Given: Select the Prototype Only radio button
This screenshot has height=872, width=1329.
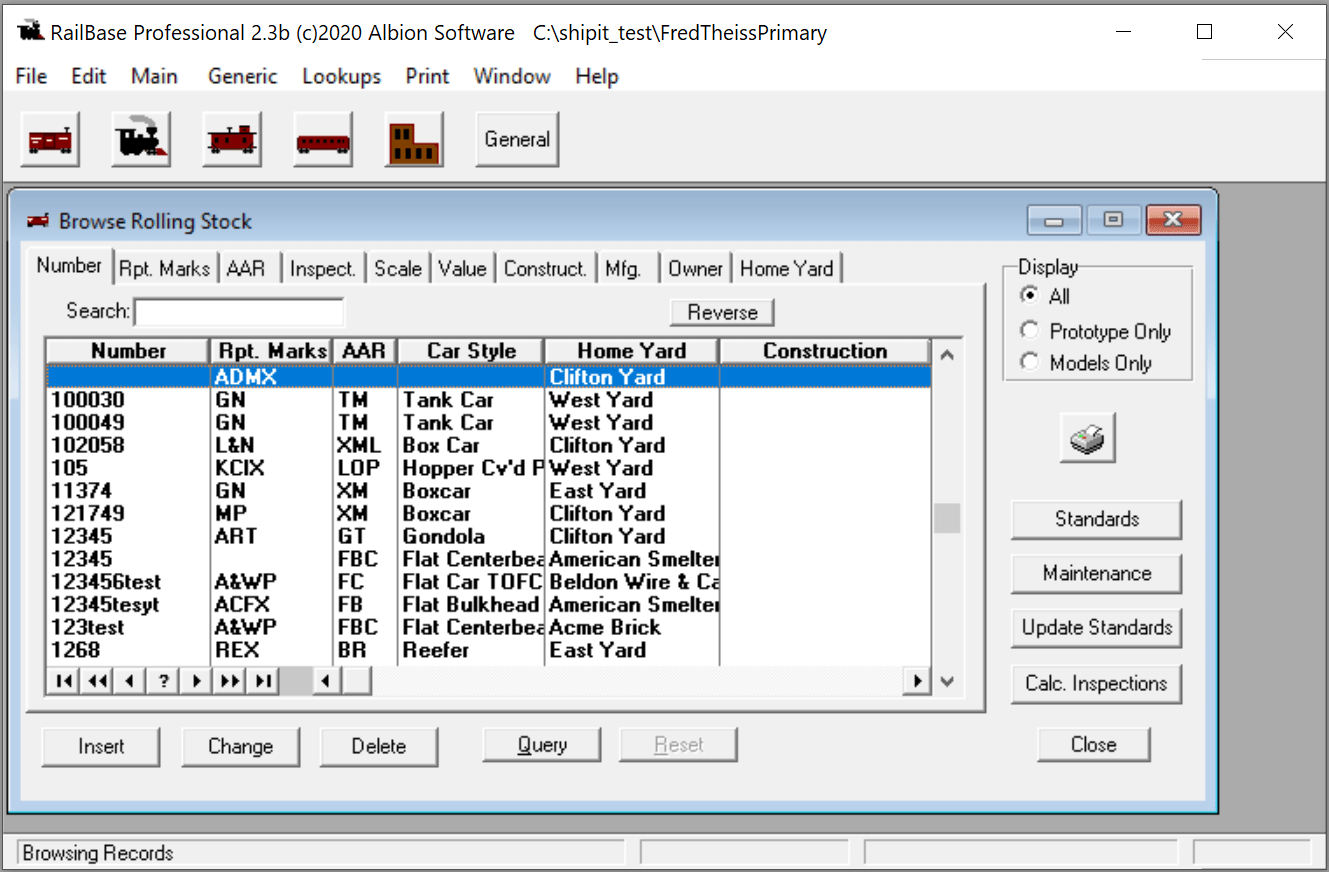Looking at the screenshot, I should [1029, 331].
